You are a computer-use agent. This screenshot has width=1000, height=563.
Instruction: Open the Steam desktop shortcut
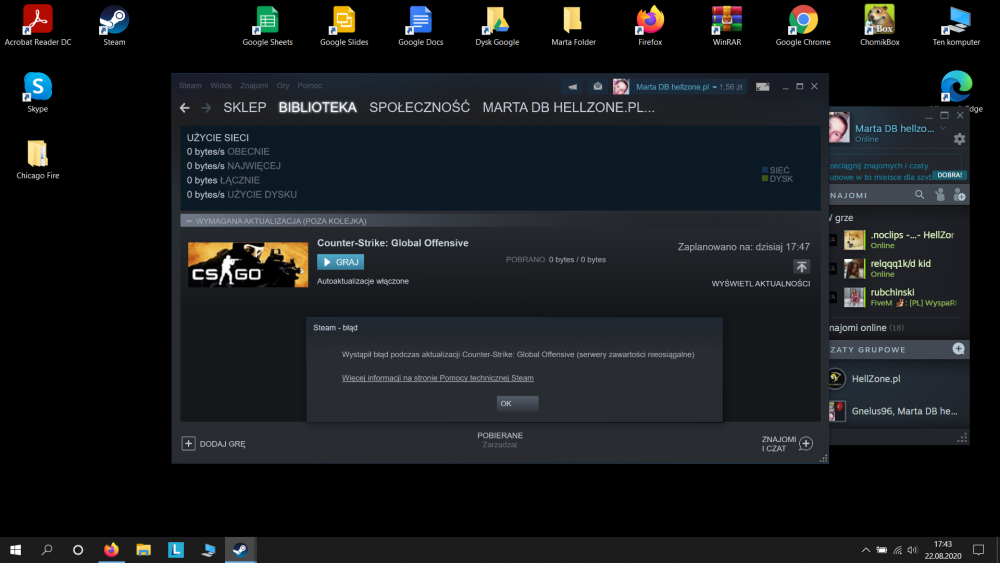coord(114,26)
